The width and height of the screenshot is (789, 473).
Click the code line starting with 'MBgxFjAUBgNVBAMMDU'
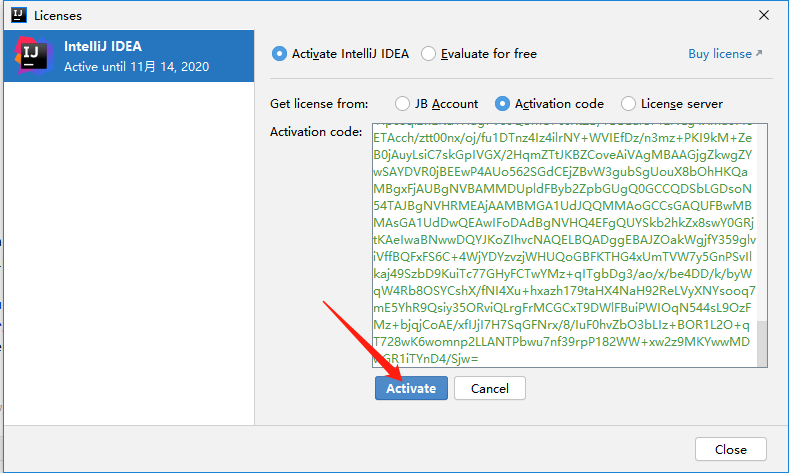[x=563, y=189]
